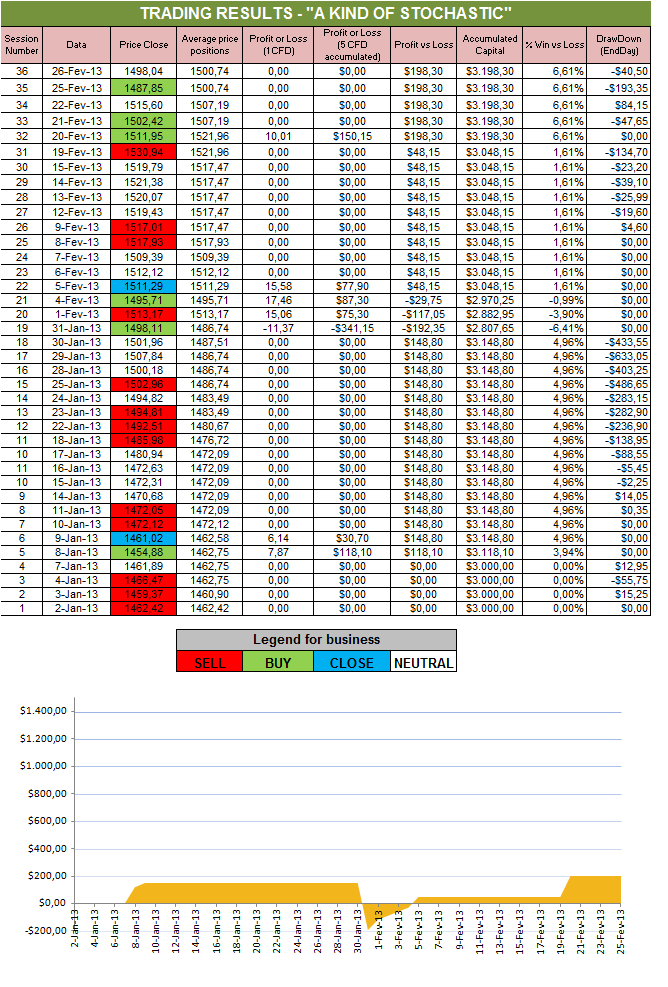
Task: Select red price cell 1517,01
Action: click(144, 227)
